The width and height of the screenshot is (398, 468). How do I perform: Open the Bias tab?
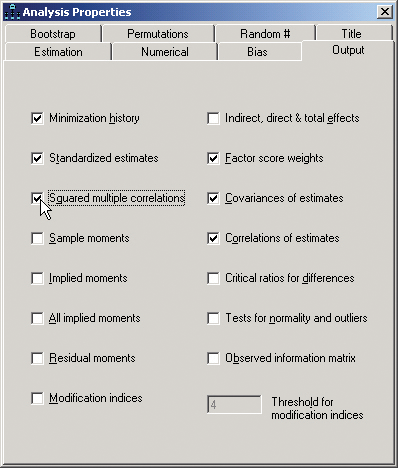(x=257, y=52)
